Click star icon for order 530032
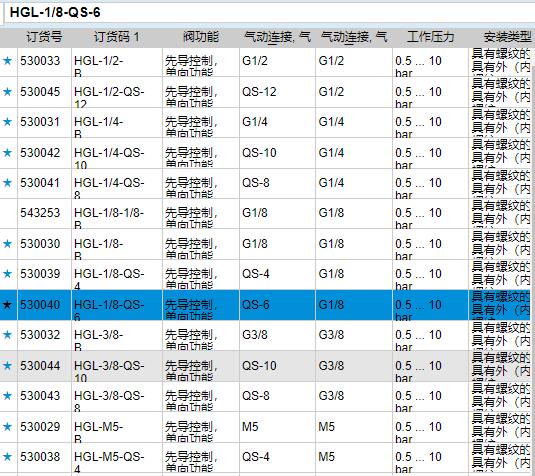 pos(8,335)
